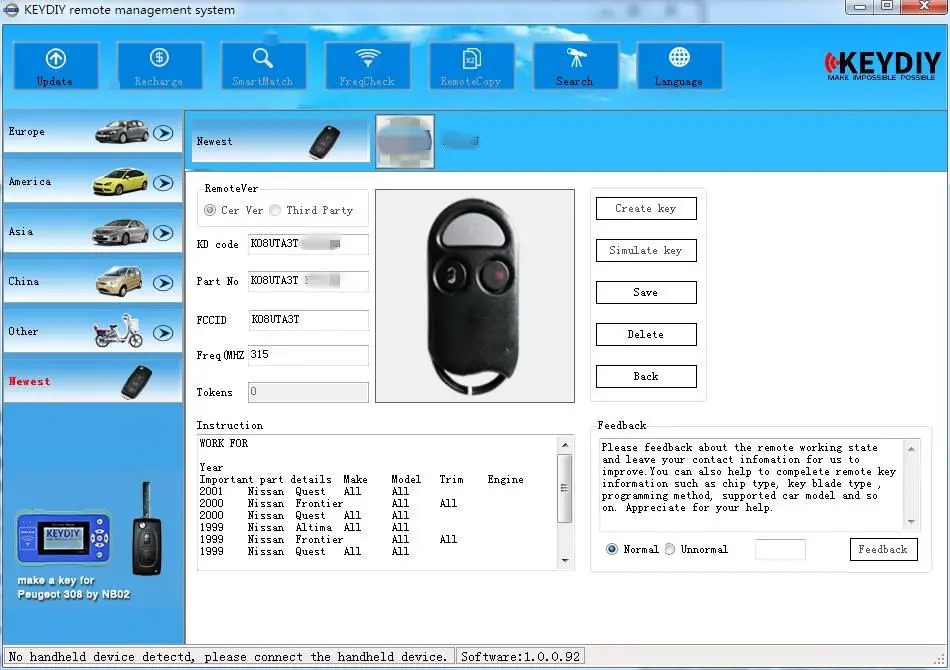Open the Language globe option
This screenshot has width=950, height=670.
[x=679, y=66]
